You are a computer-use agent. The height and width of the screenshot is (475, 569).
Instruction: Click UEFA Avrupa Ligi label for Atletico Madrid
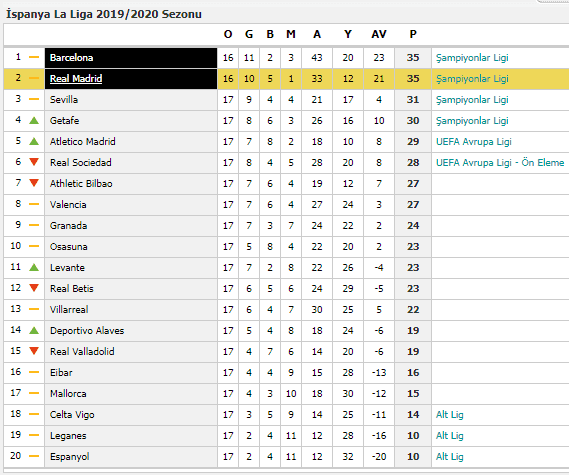[x=474, y=142]
